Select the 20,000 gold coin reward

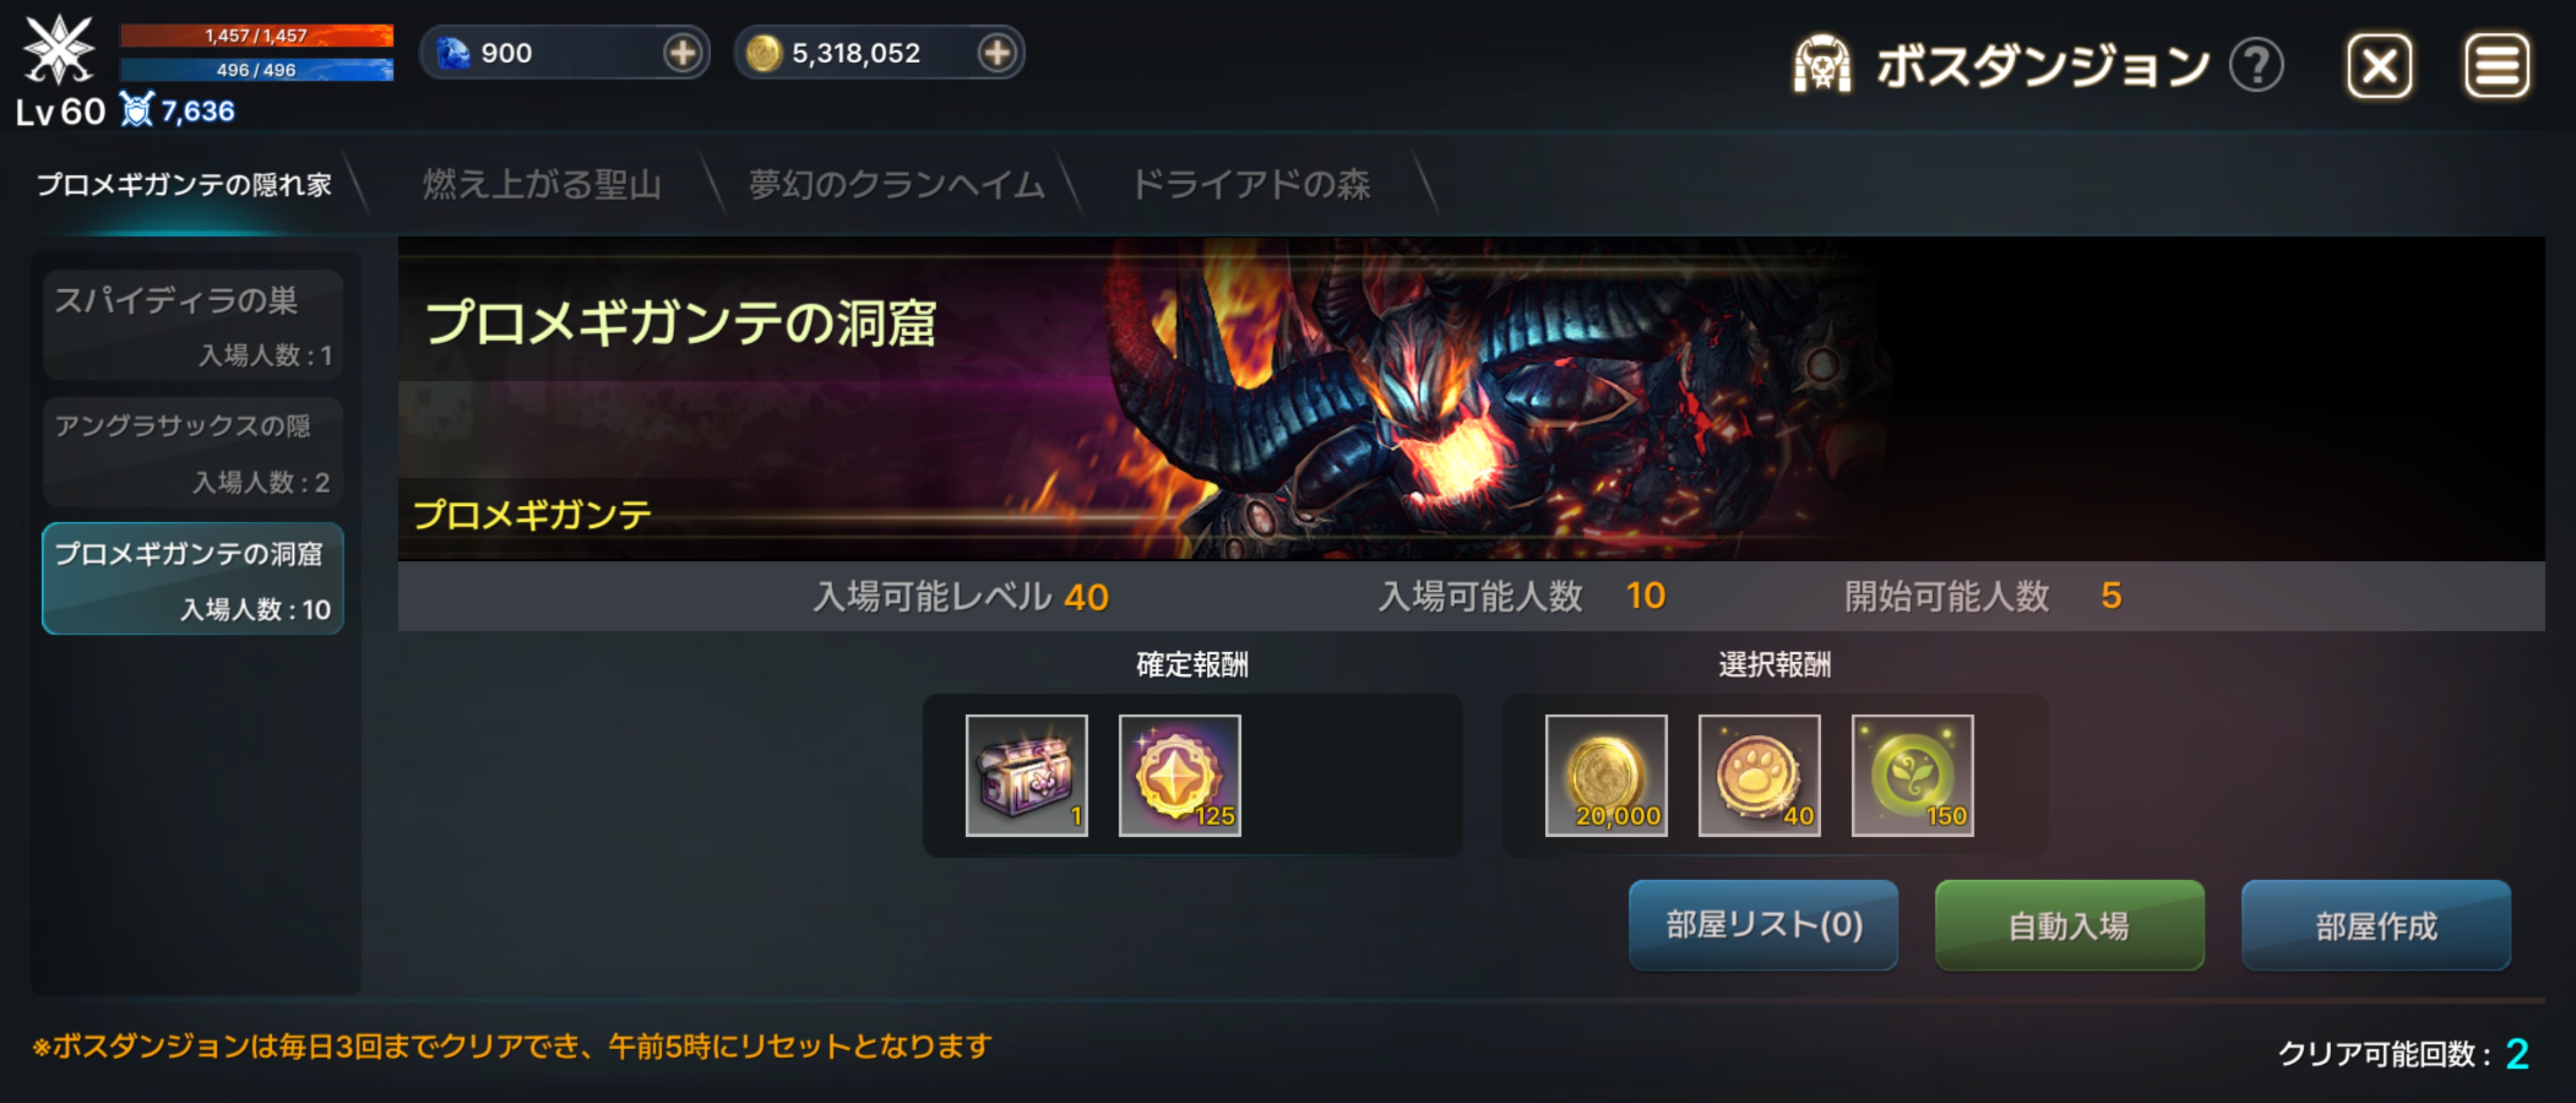click(1606, 775)
